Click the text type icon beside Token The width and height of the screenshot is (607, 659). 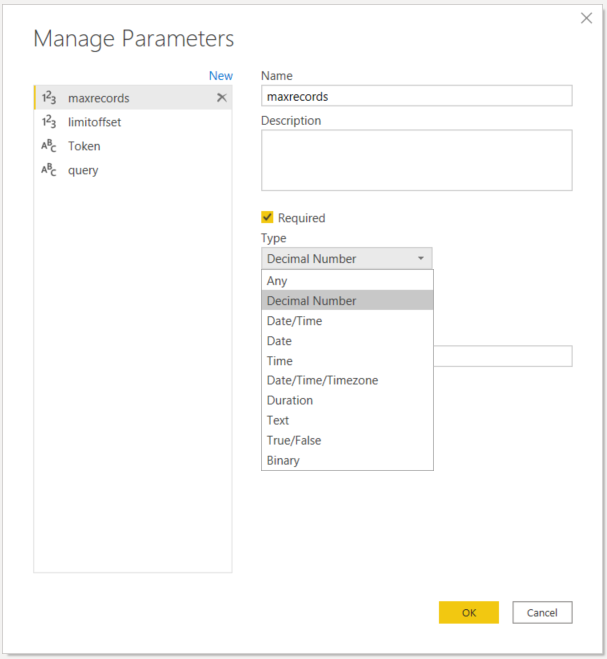[x=49, y=146]
